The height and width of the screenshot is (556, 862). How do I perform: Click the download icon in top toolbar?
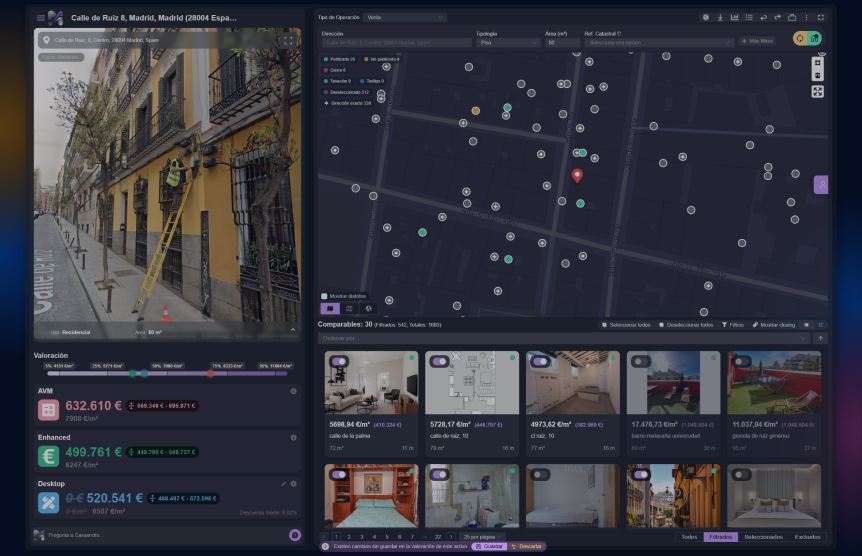pyautogui.click(x=720, y=17)
